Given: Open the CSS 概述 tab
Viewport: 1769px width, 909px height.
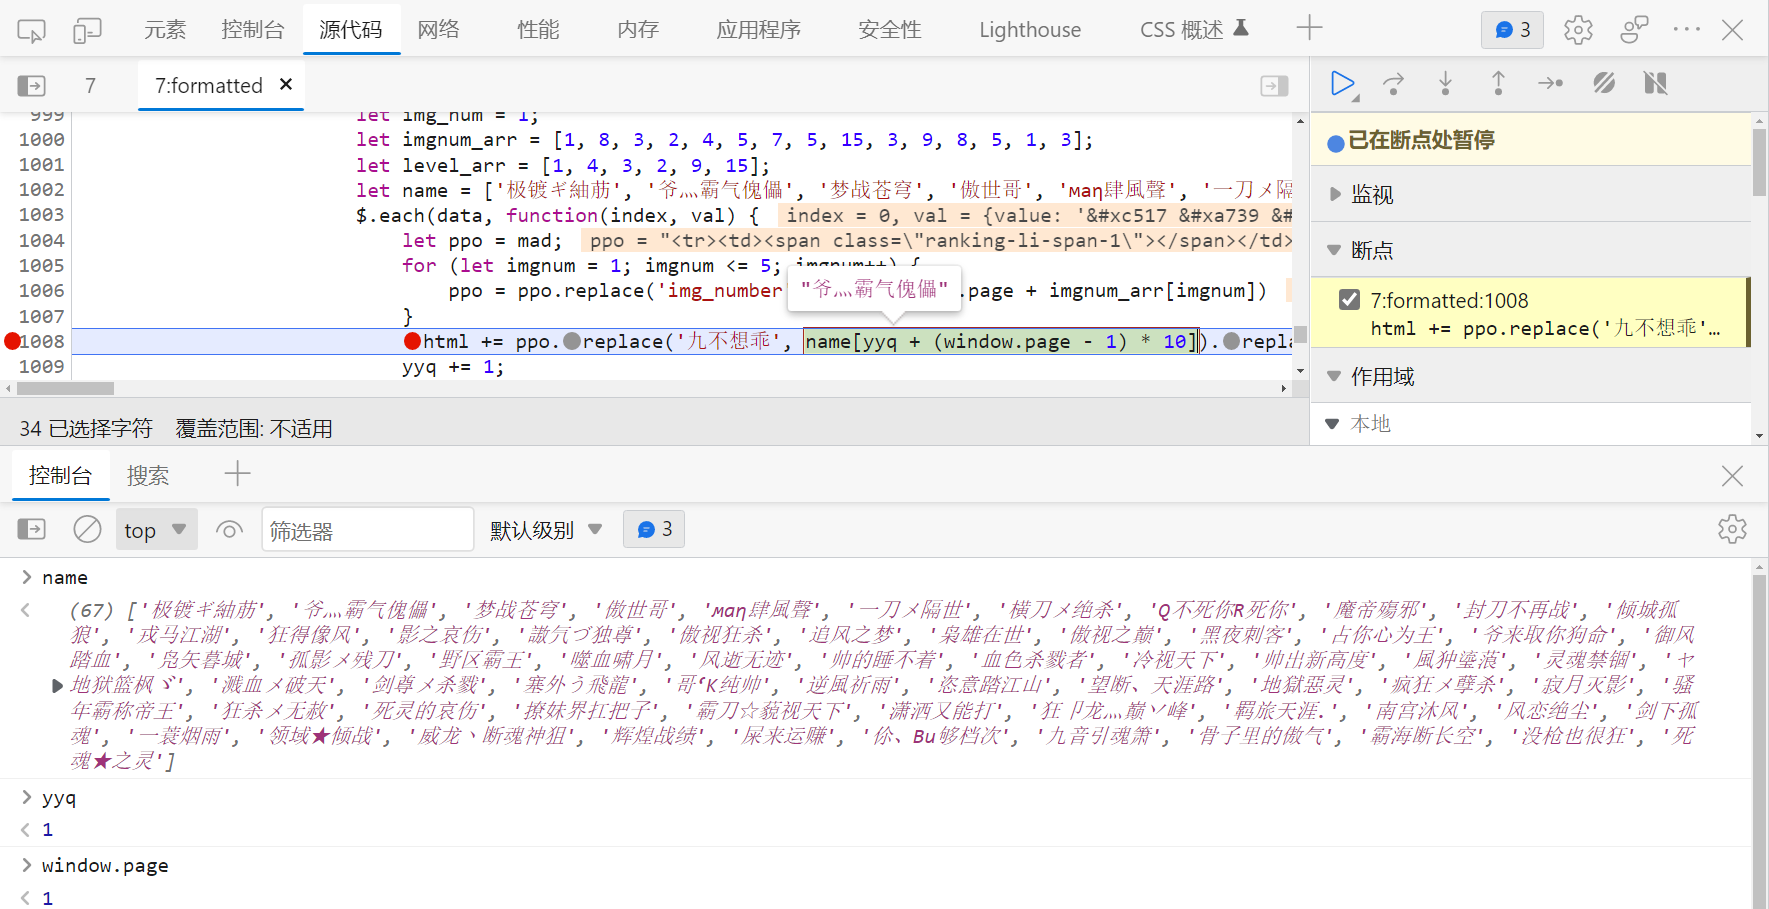Looking at the screenshot, I should click(1194, 30).
